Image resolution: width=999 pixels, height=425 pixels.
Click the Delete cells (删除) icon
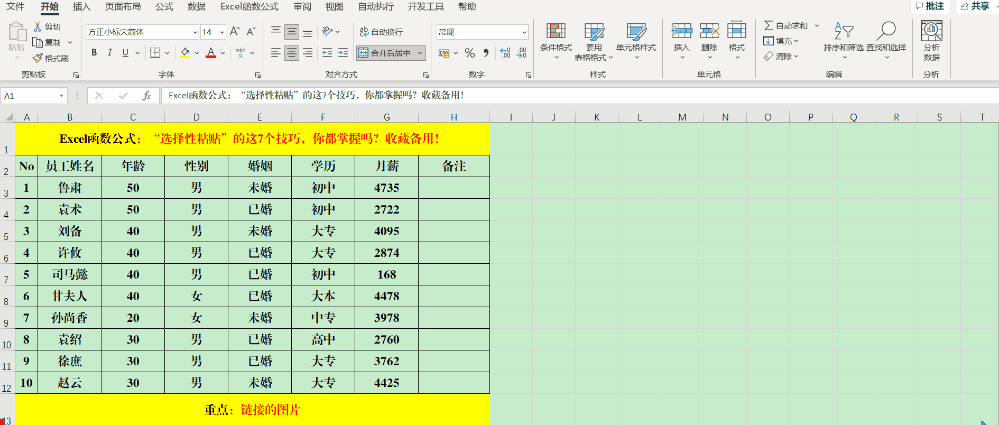click(x=709, y=31)
